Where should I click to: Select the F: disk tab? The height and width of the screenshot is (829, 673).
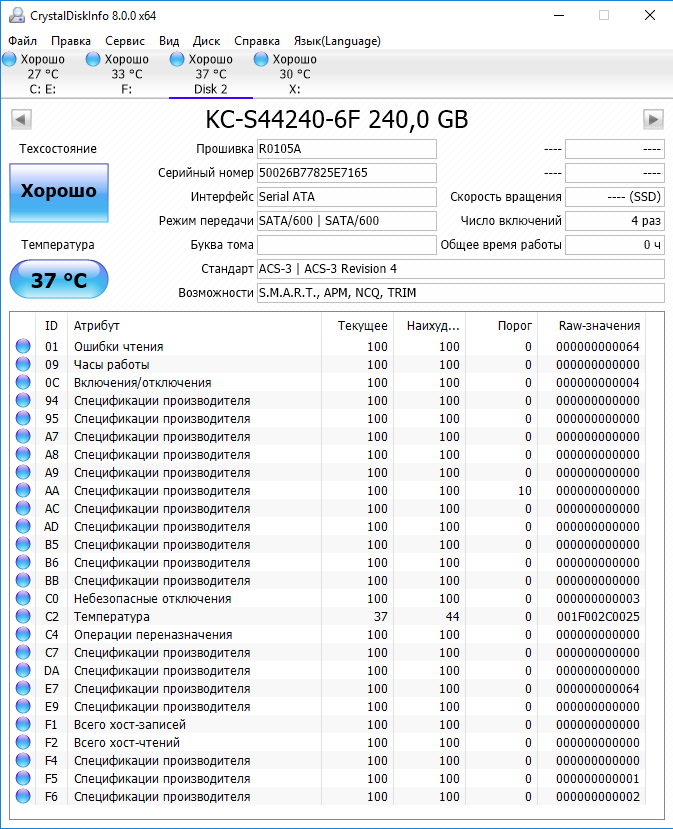(x=127, y=74)
